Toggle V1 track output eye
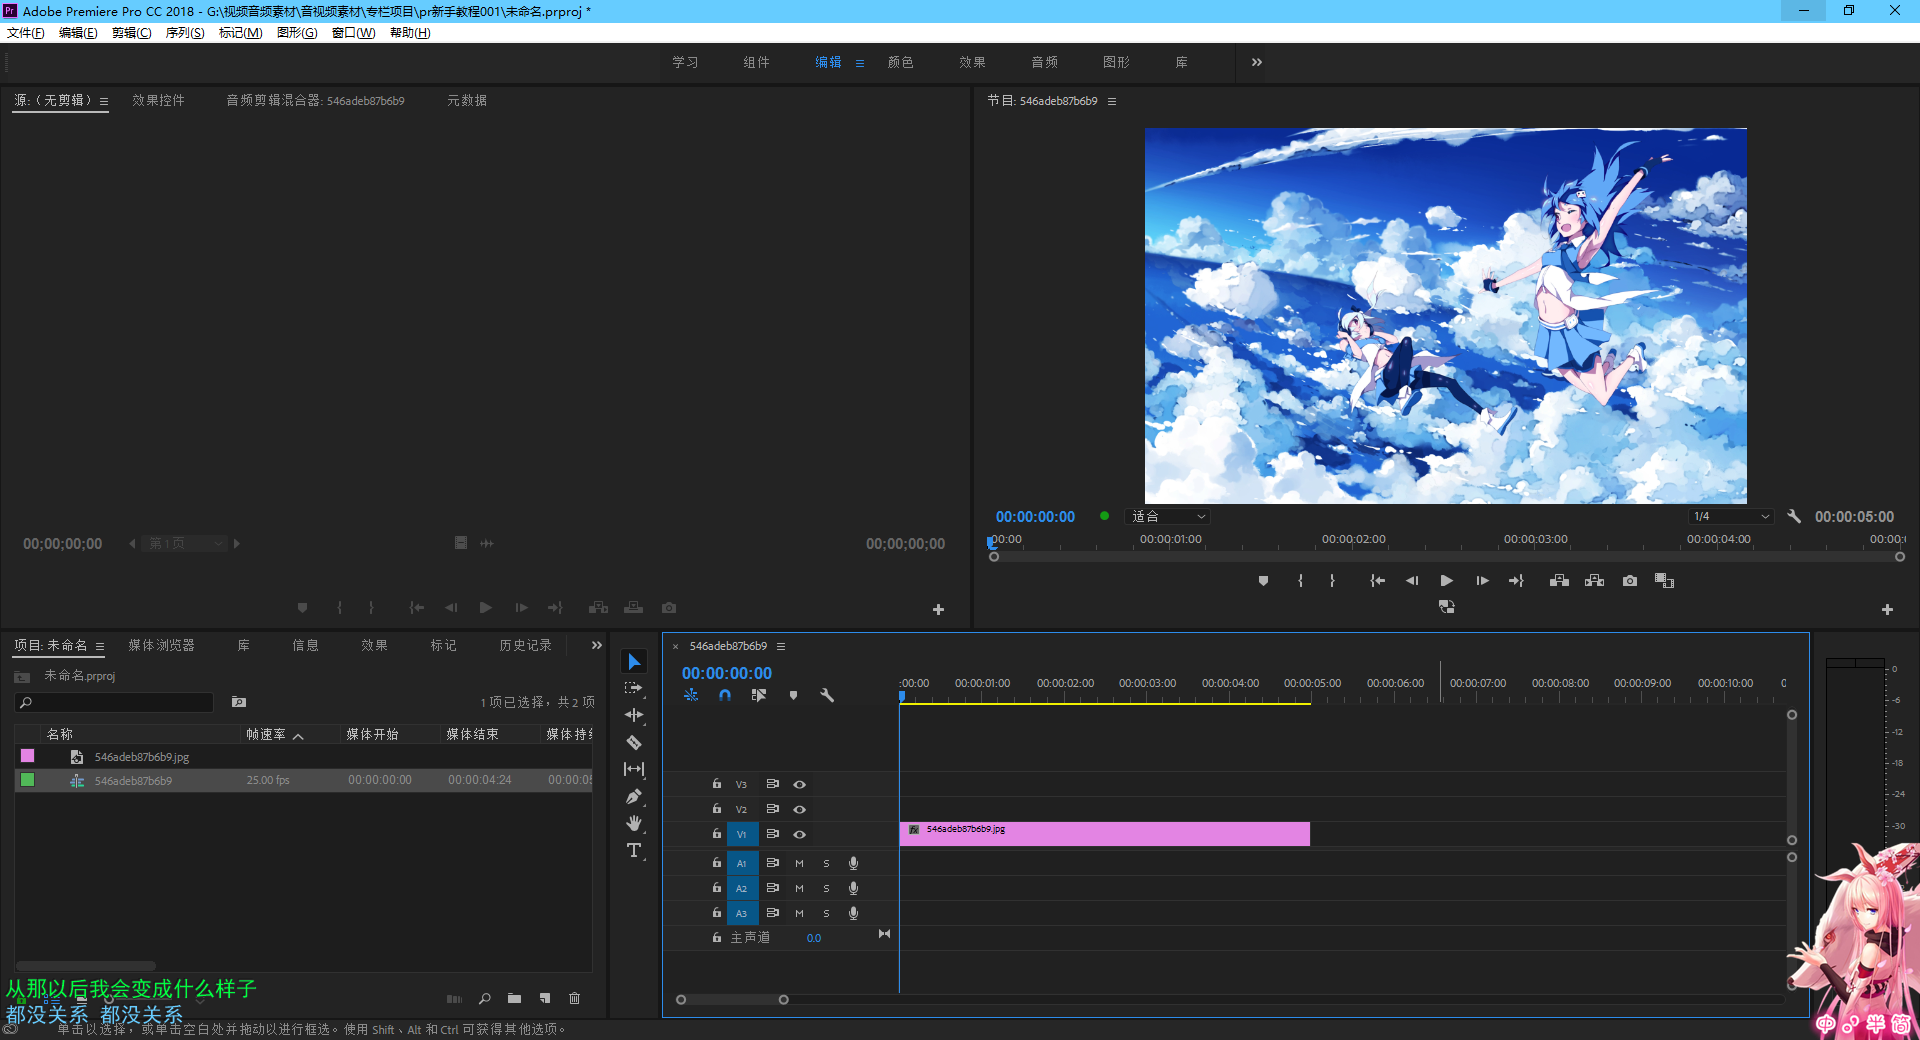The height and width of the screenshot is (1040, 1920). click(x=799, y=834)
